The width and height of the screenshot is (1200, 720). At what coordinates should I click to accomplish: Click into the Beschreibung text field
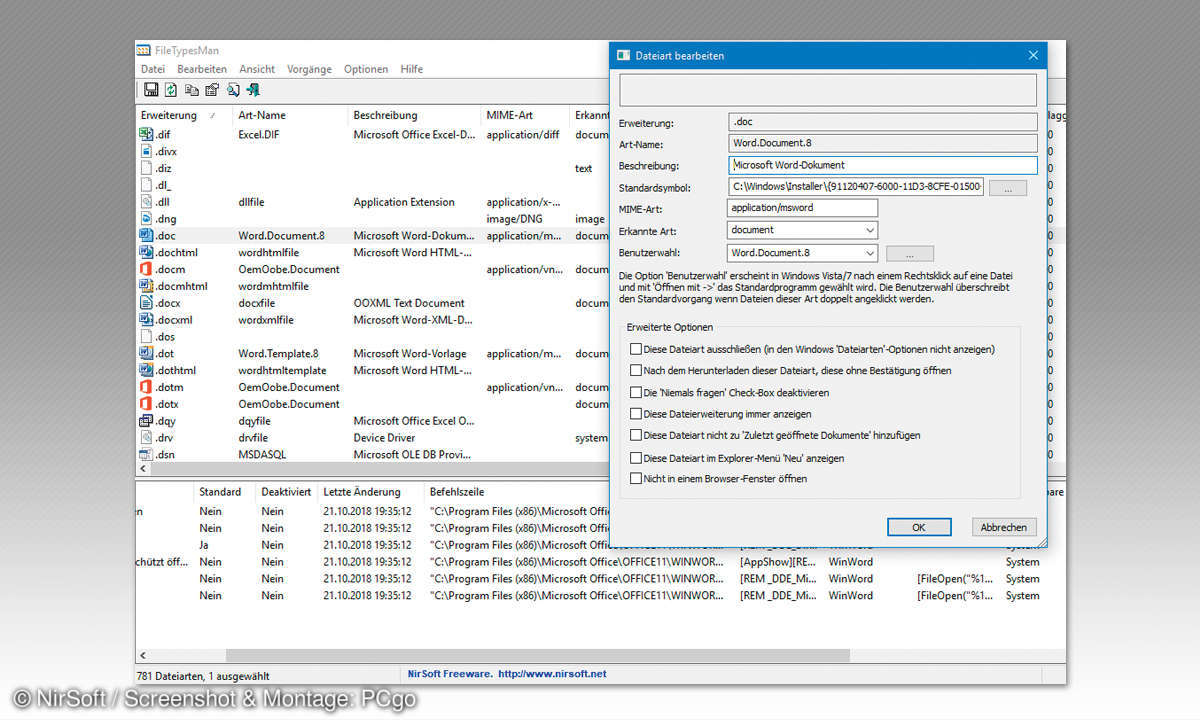(x=882, y=165)
